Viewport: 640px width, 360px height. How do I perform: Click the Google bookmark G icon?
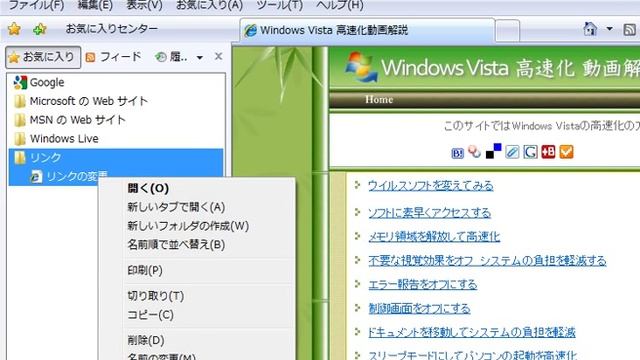530,152
